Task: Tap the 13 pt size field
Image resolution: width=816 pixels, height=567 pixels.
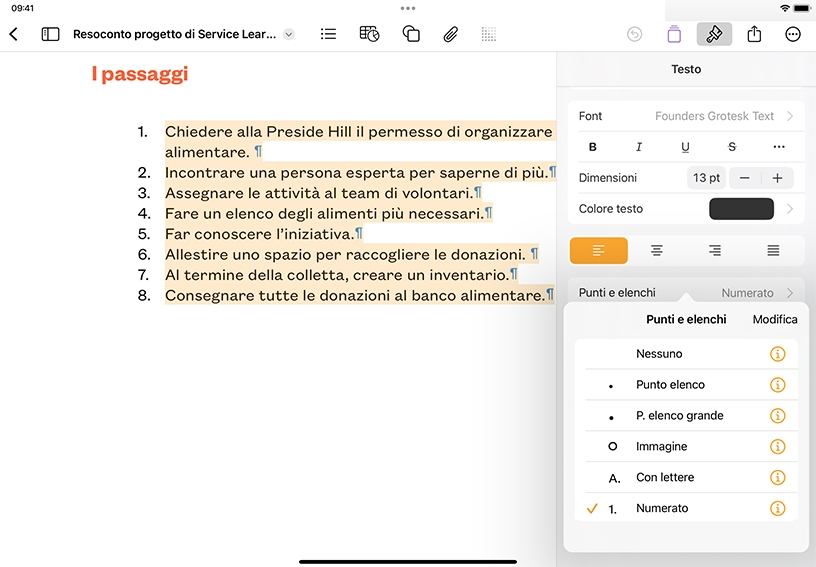Action: 706,178
